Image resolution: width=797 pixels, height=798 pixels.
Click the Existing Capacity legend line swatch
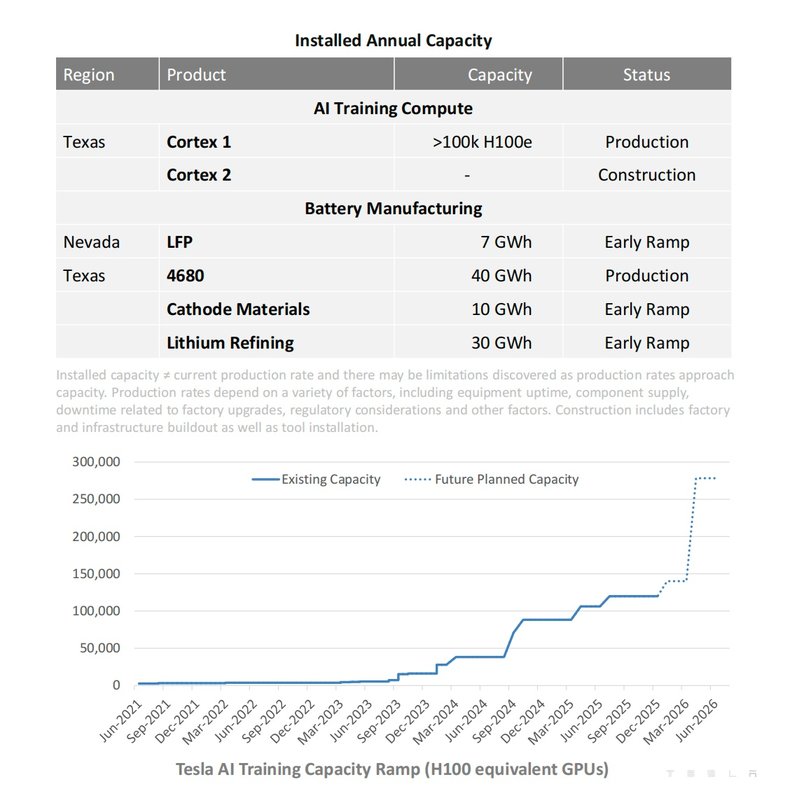(x=264, y=479)
